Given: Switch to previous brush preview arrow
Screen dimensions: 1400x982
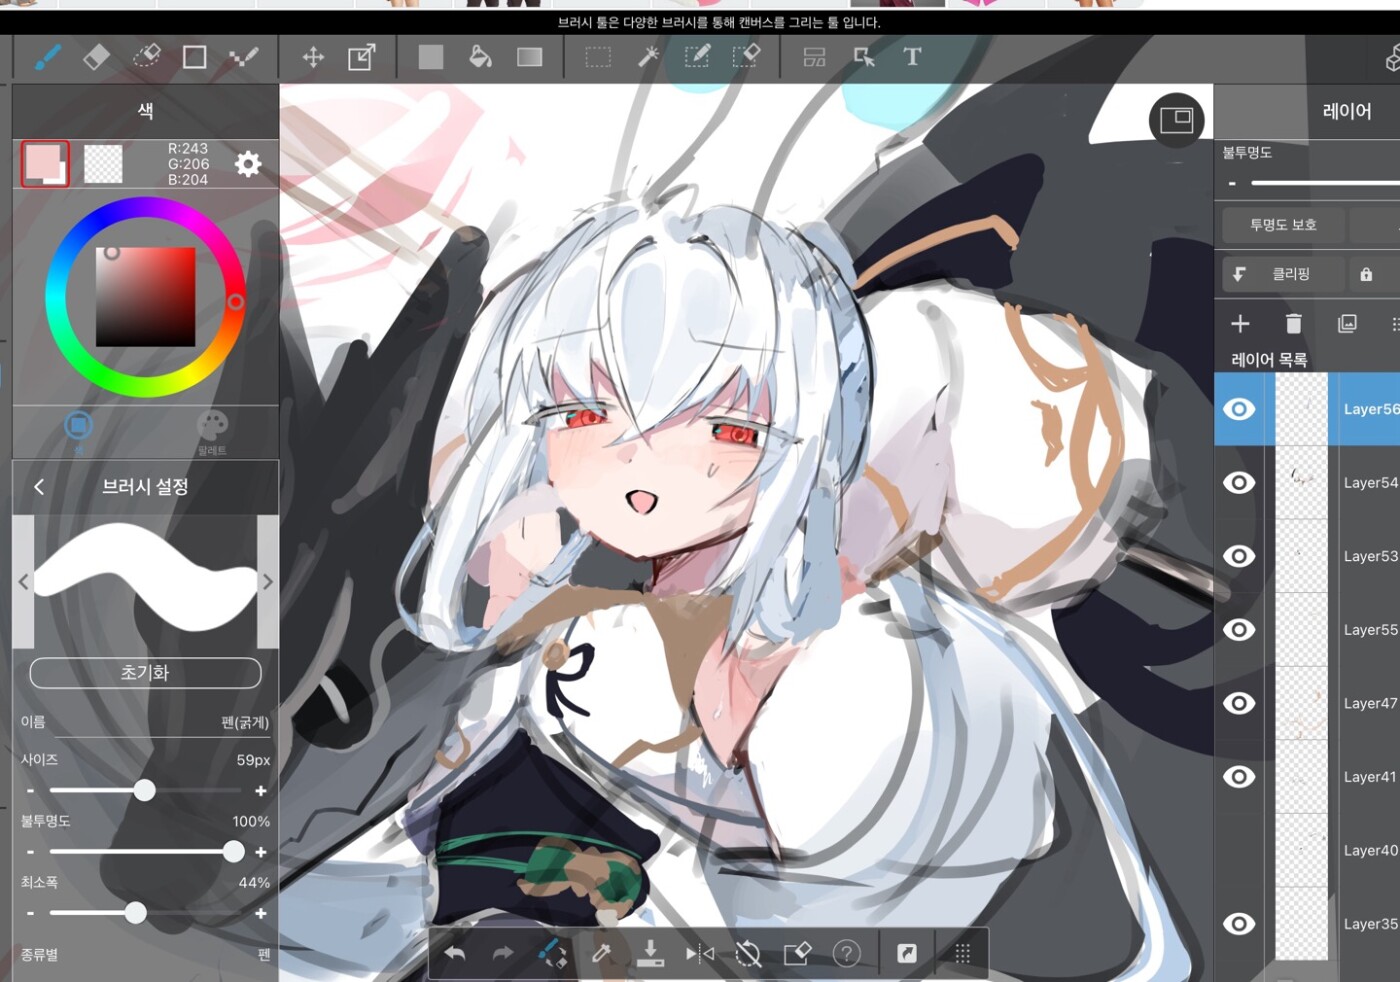Looking at the screenshot, I should (23, 582).
